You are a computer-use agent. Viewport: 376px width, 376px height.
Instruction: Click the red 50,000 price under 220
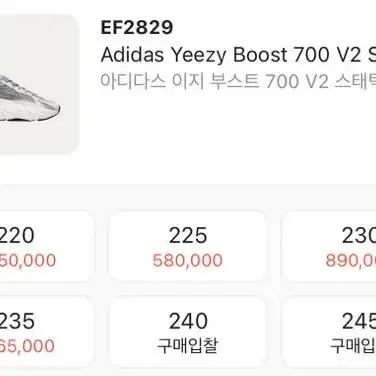pos(28,260)
